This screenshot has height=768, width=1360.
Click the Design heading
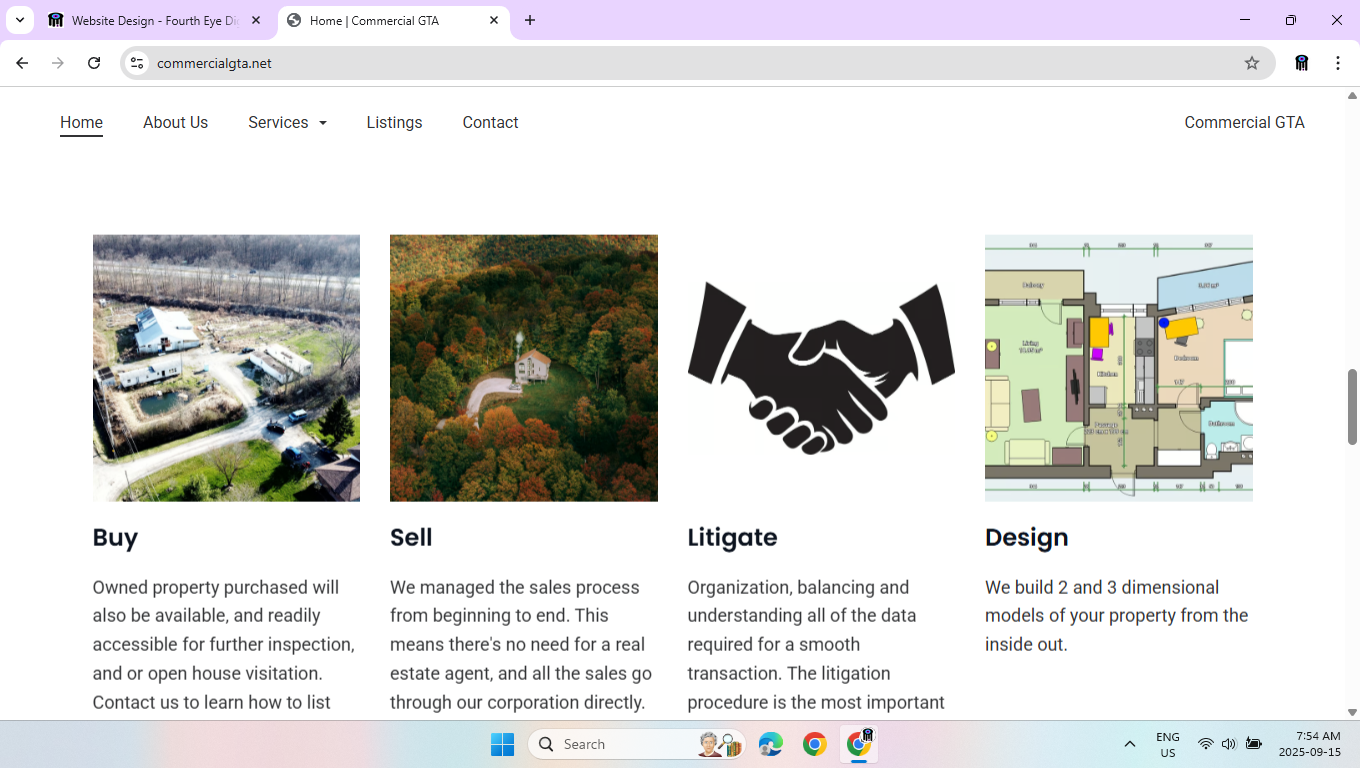[1026, 537]
